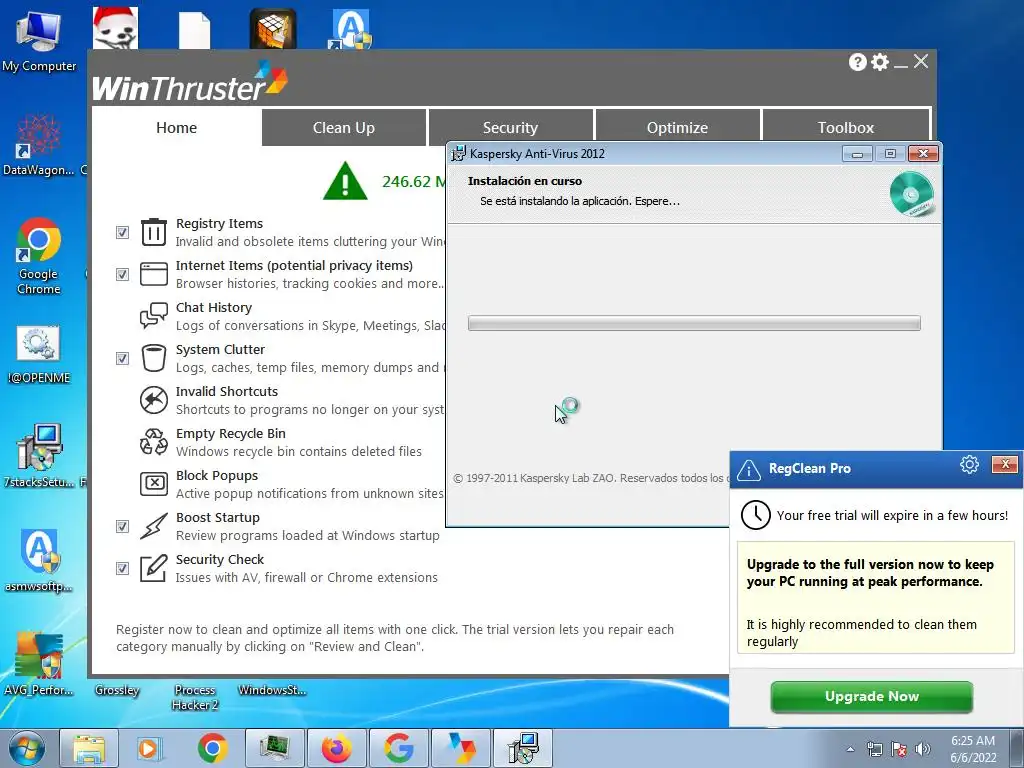Open Windows Explorer from taskbar
Screen dimensions: 1024x768
pos(89,748)
